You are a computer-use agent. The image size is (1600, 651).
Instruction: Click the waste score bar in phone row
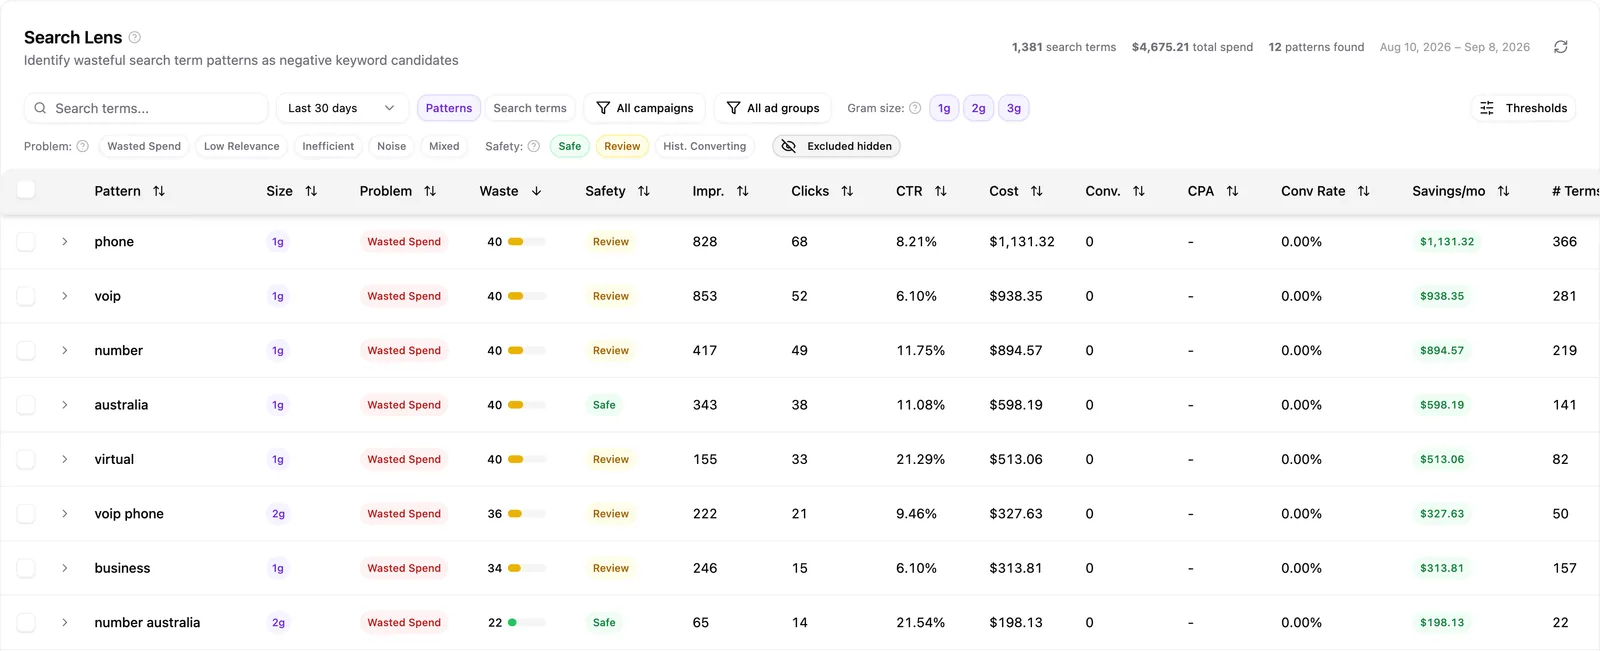click(527, 242)
